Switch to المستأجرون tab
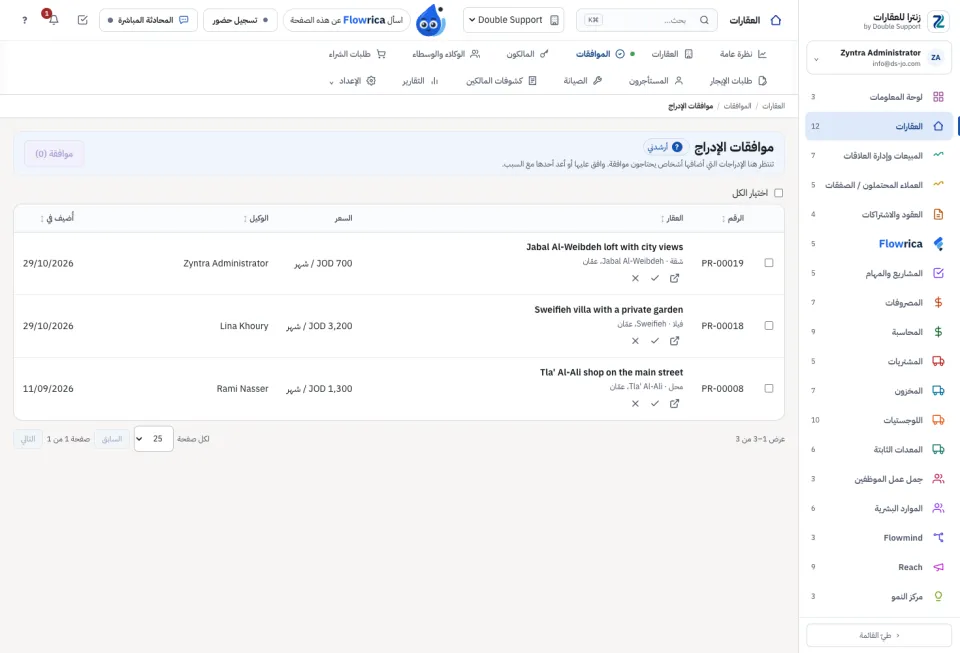Viewport: 960px width, 653px height. 655,81
